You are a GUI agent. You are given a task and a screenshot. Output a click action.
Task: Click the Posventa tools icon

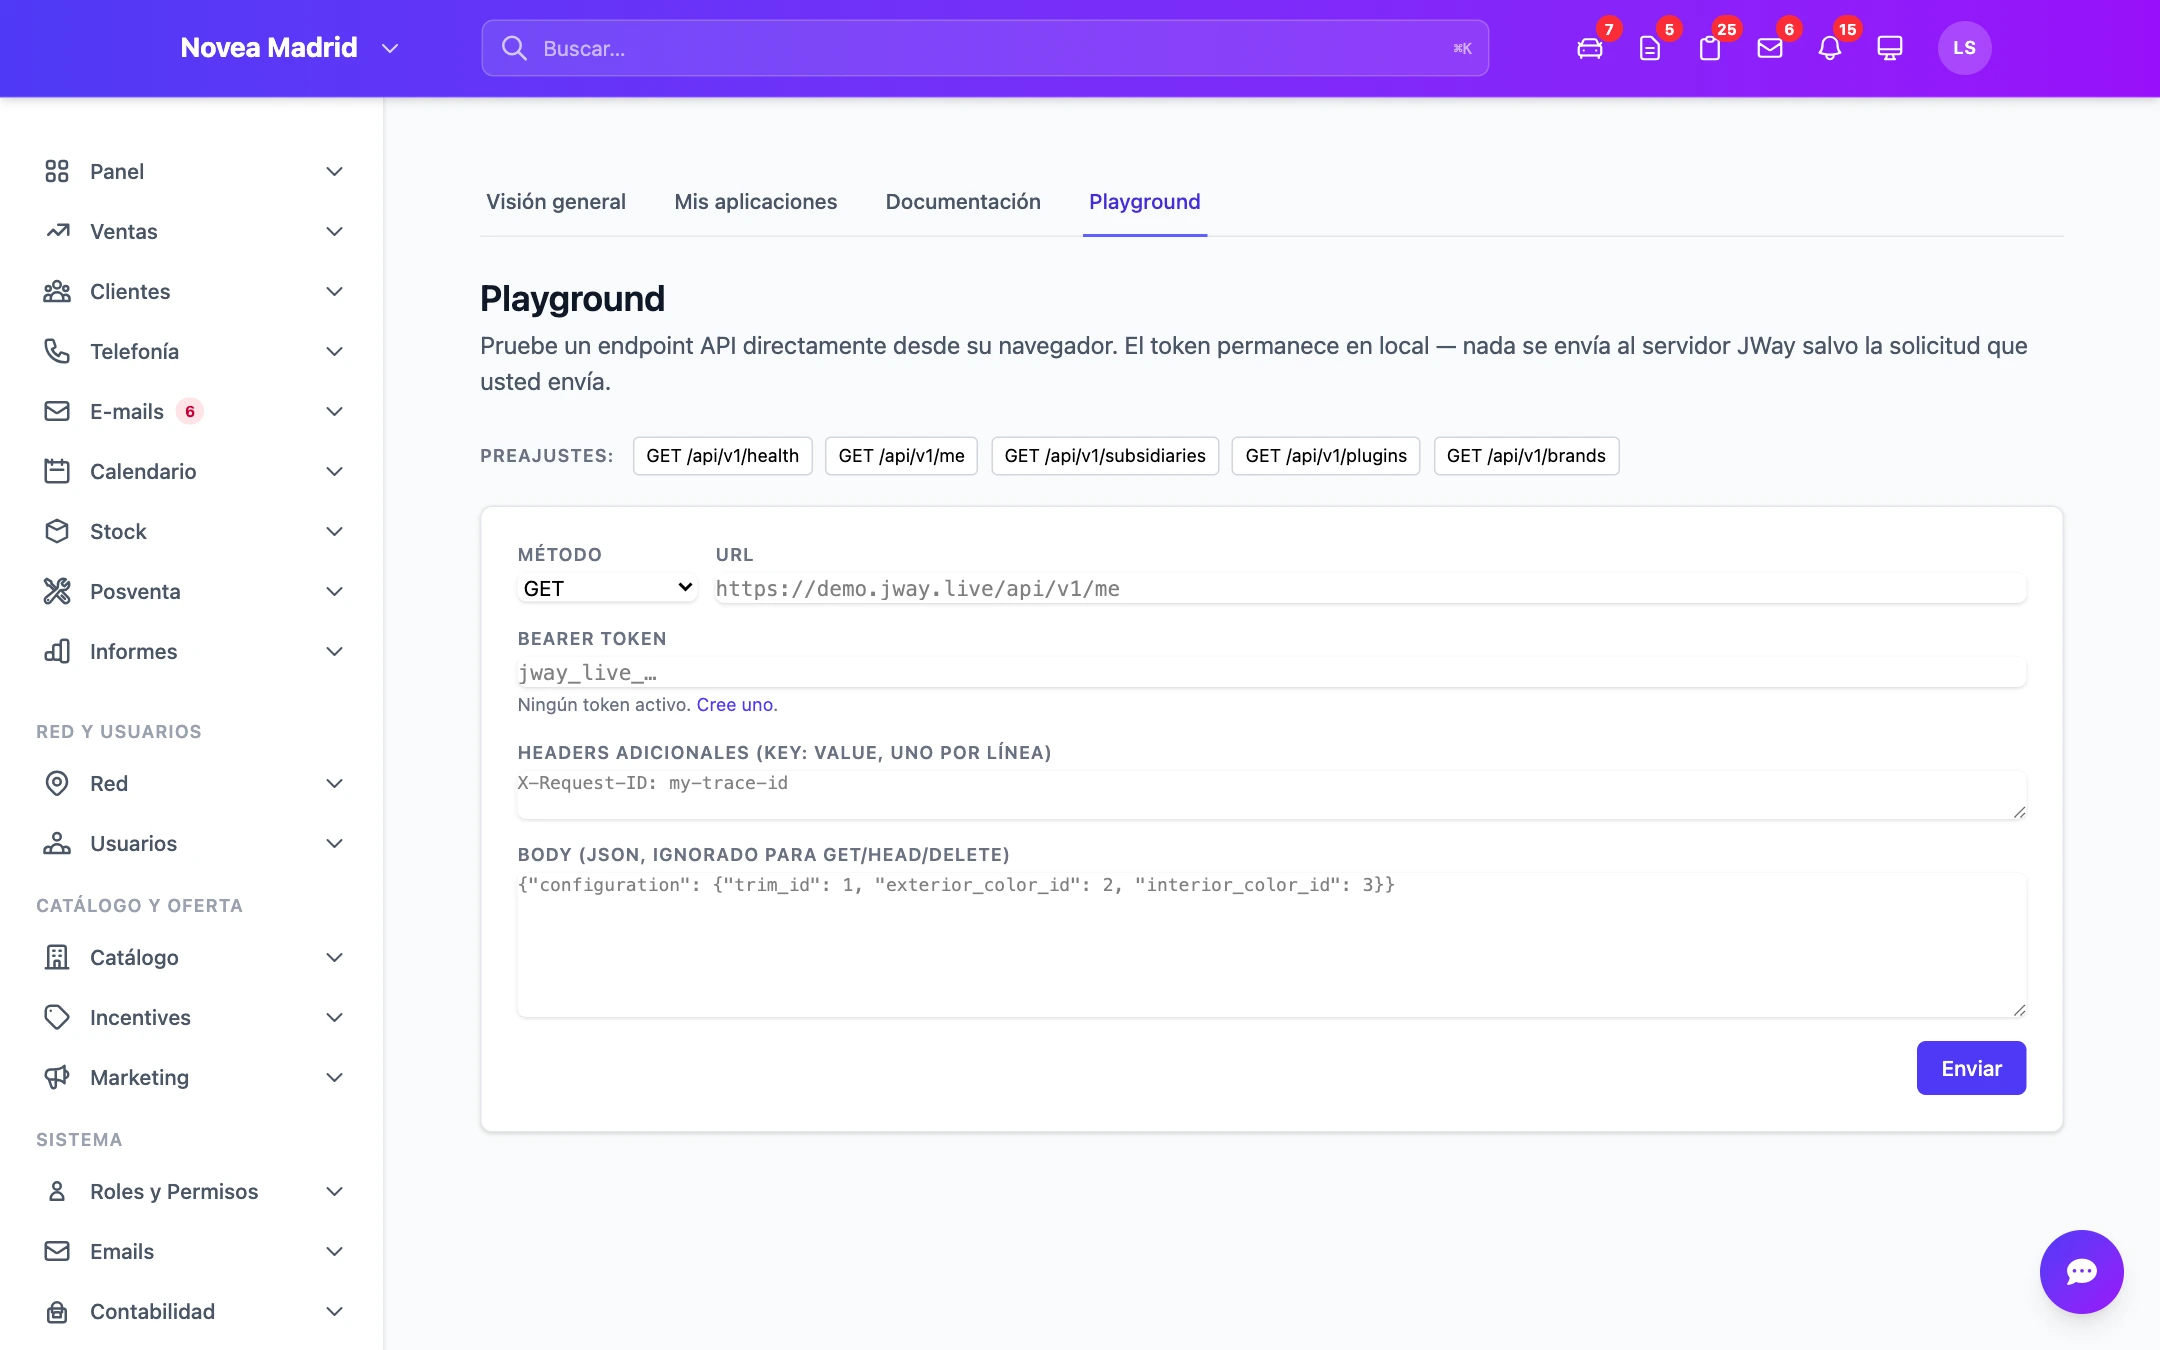(57, 591)
